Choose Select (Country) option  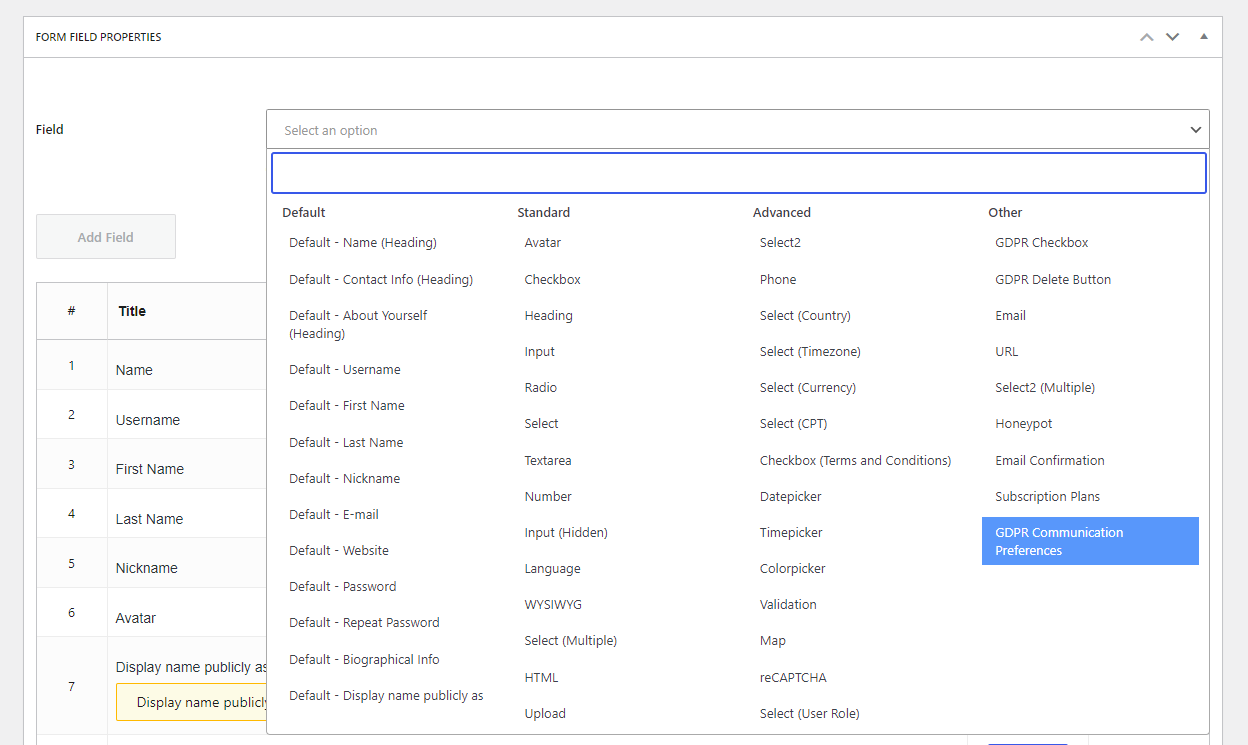point(805,316)
